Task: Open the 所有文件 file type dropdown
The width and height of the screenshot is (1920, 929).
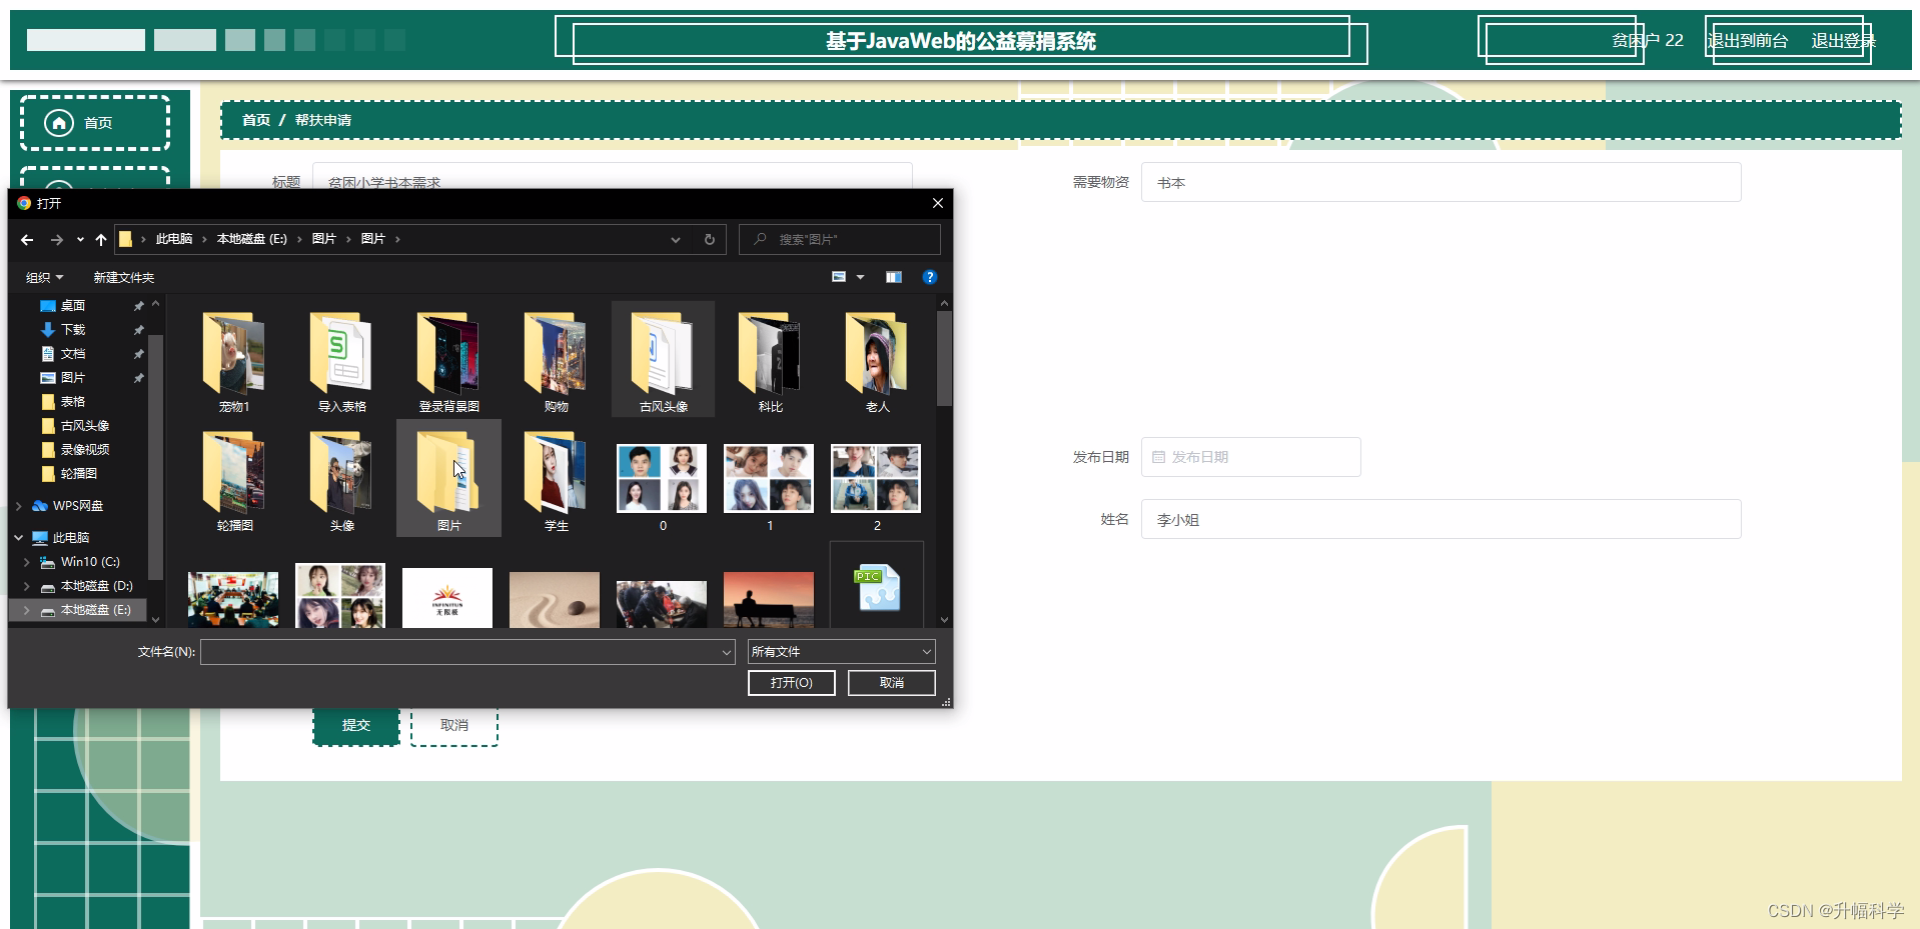Action: [840, 651]
